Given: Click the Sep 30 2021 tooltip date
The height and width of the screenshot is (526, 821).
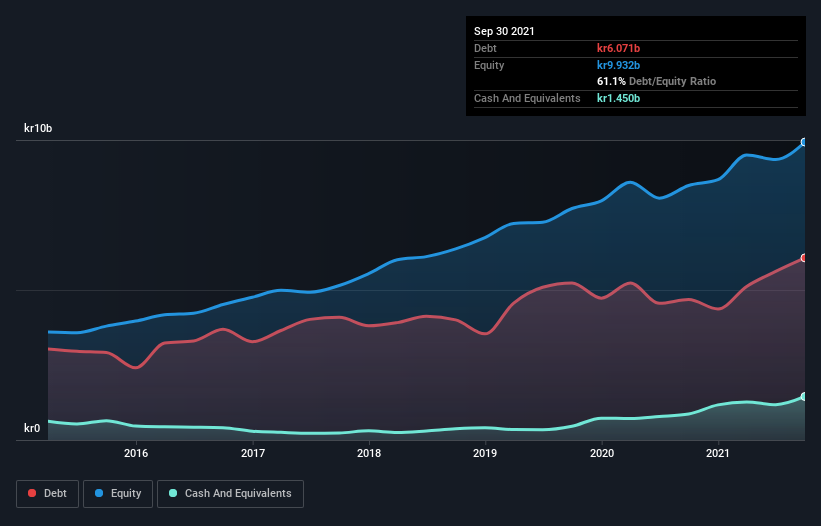Looking at the screenshot, I should click(504, 31).
